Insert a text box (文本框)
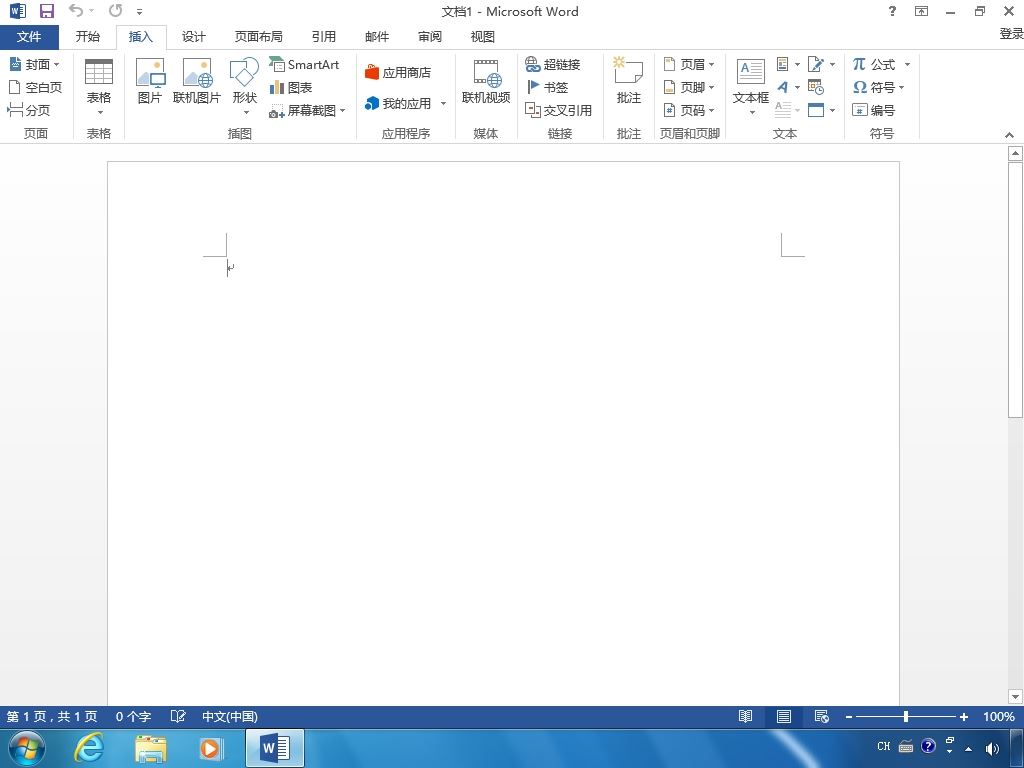1024x768 pixels. pyautogui.click(x=750, y=87)
